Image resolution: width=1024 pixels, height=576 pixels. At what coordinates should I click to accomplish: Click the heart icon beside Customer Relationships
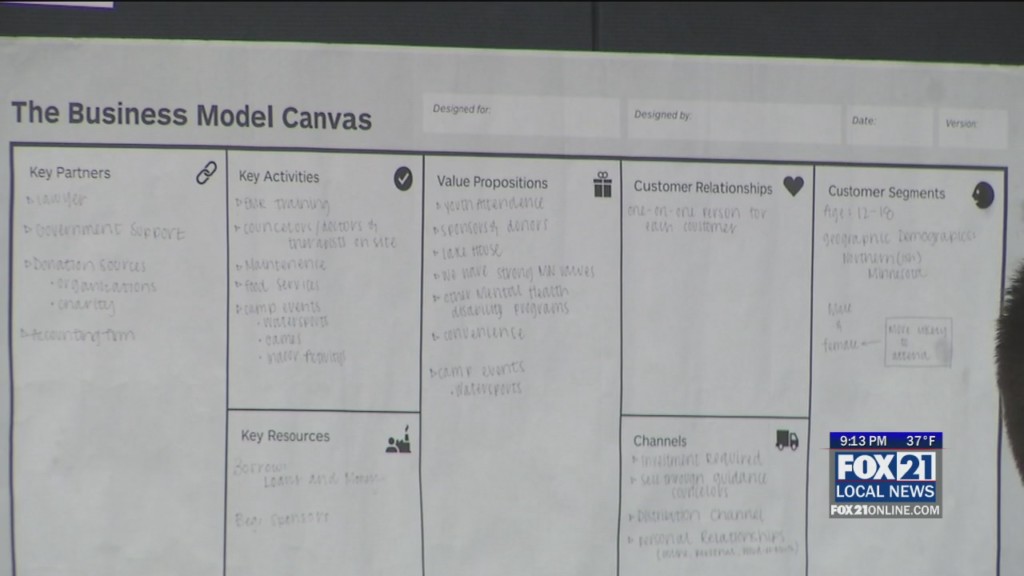tap(793, 186)
